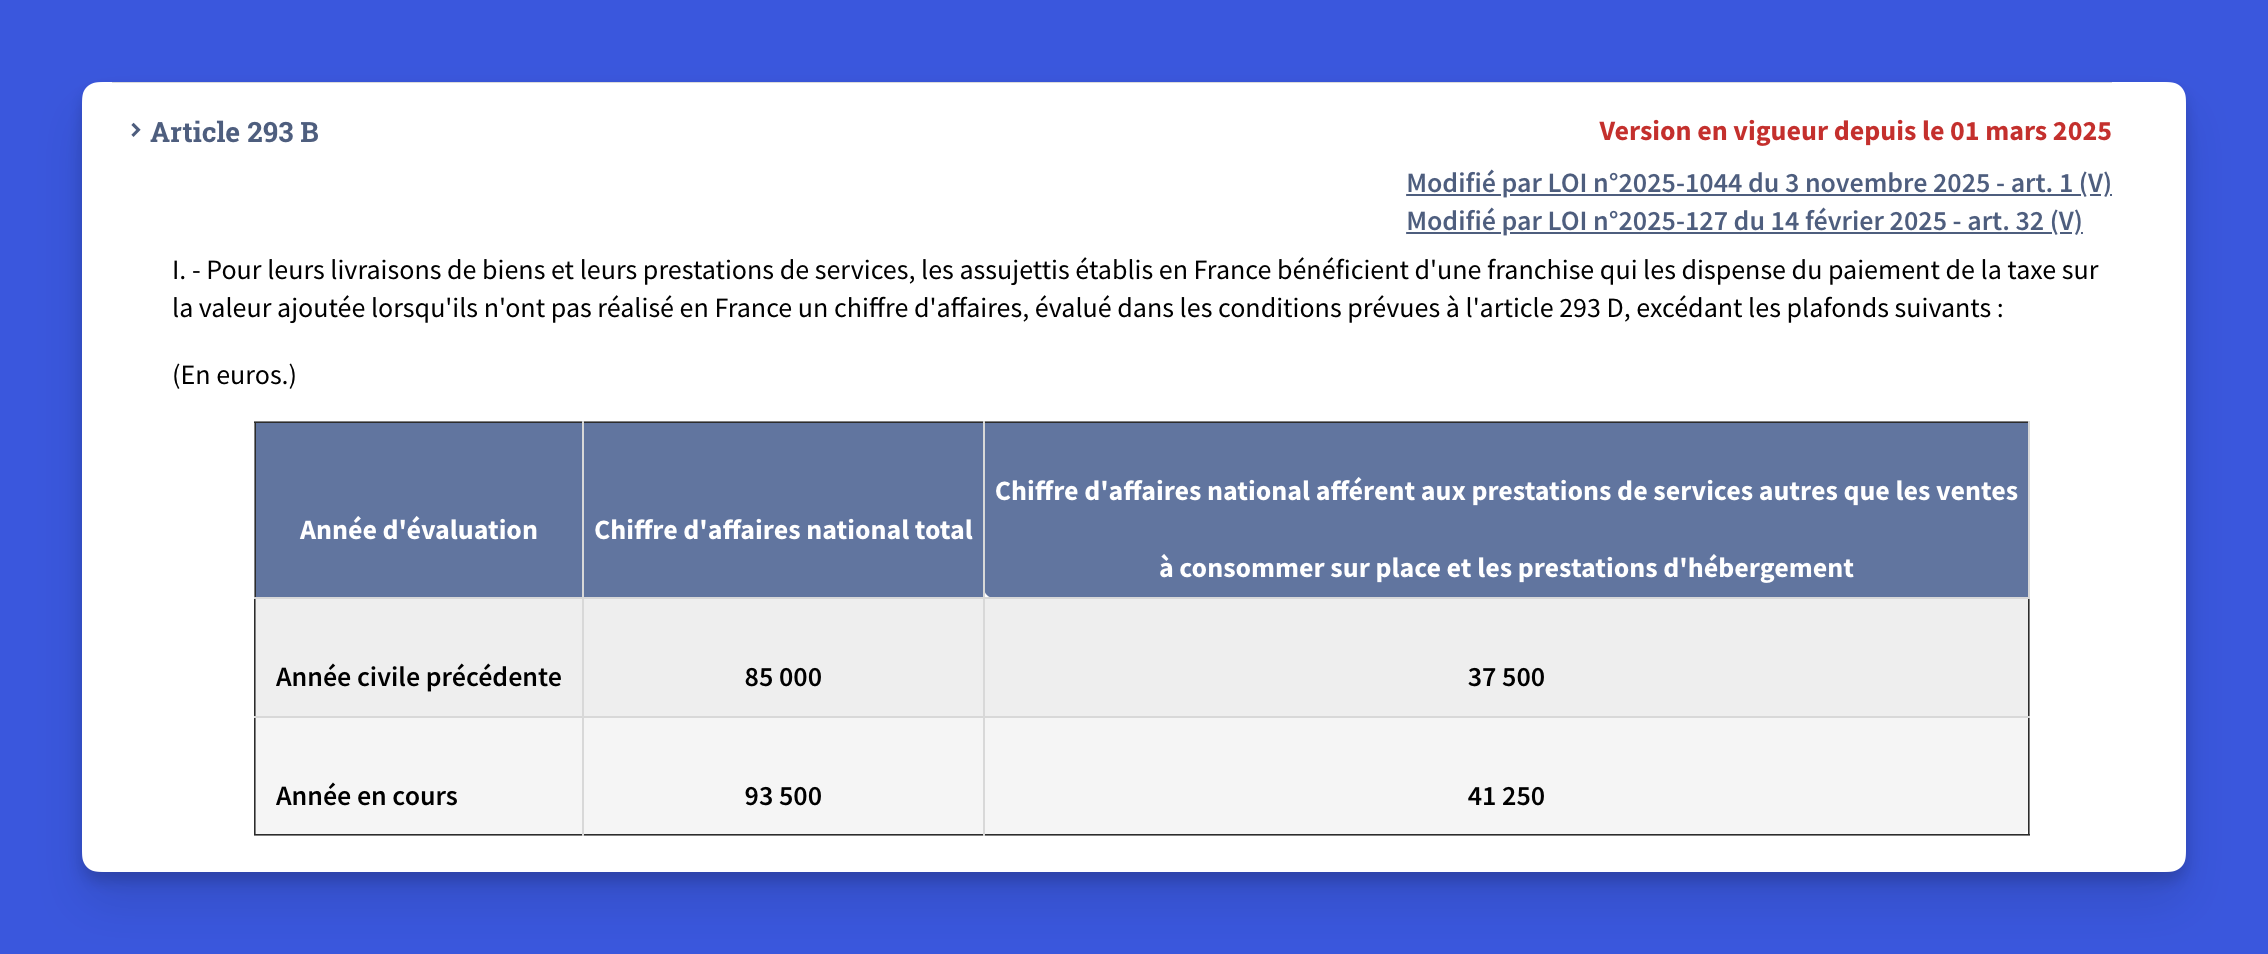This screenshot has height=954, width=2268.
Task: Select the "Année en cours" row label
Action: [366, 796]
